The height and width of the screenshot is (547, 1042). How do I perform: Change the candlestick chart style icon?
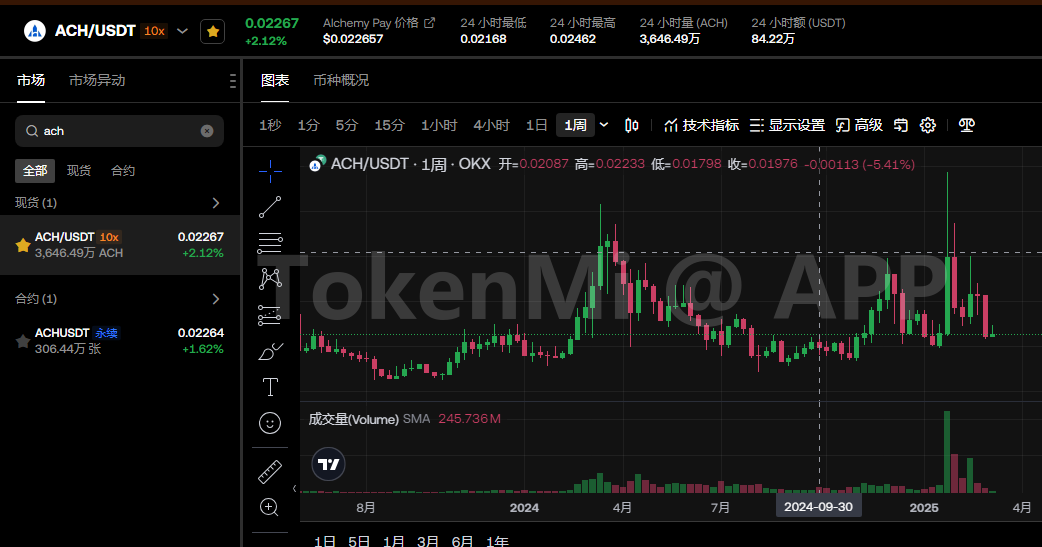631,125
